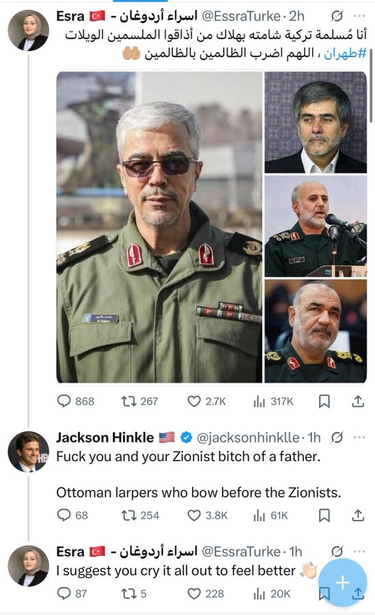View analytics showing 317K views
The width and height of the screenshot is (375, 615).
coord(273,401)
